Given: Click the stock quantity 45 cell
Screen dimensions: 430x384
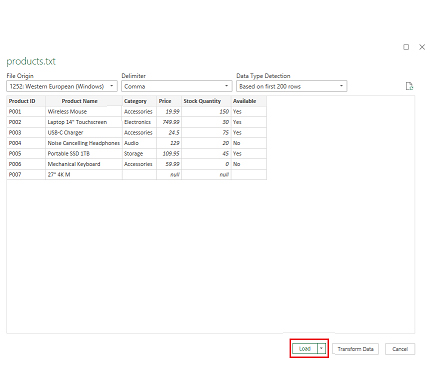Looking at the screenshot, I should (x=206, y=153).
